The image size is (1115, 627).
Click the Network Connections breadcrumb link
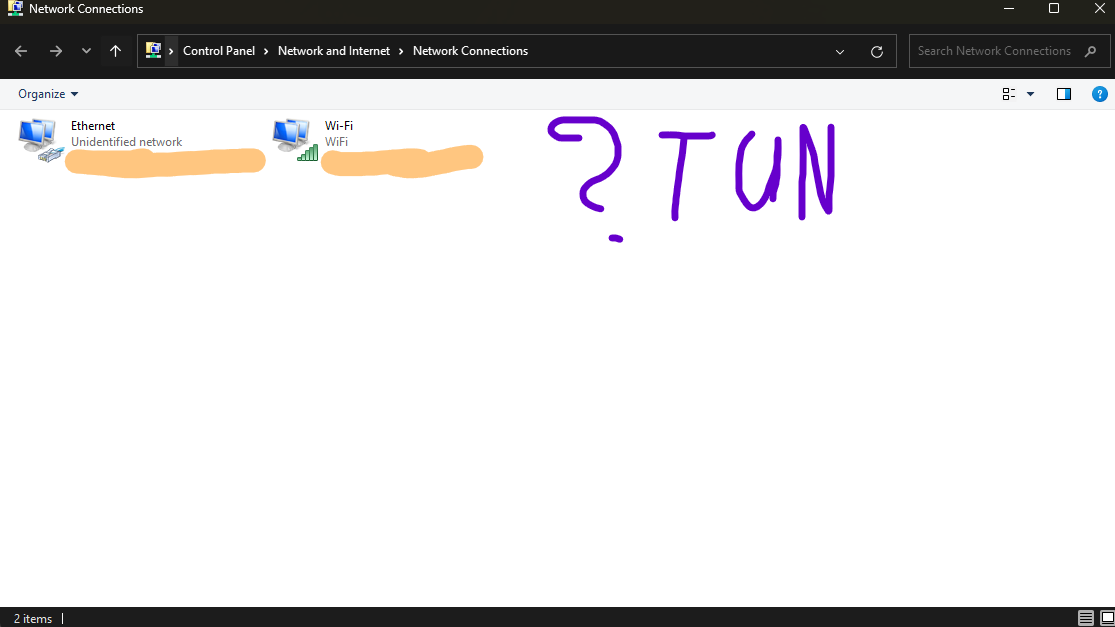tap(470, 50)
